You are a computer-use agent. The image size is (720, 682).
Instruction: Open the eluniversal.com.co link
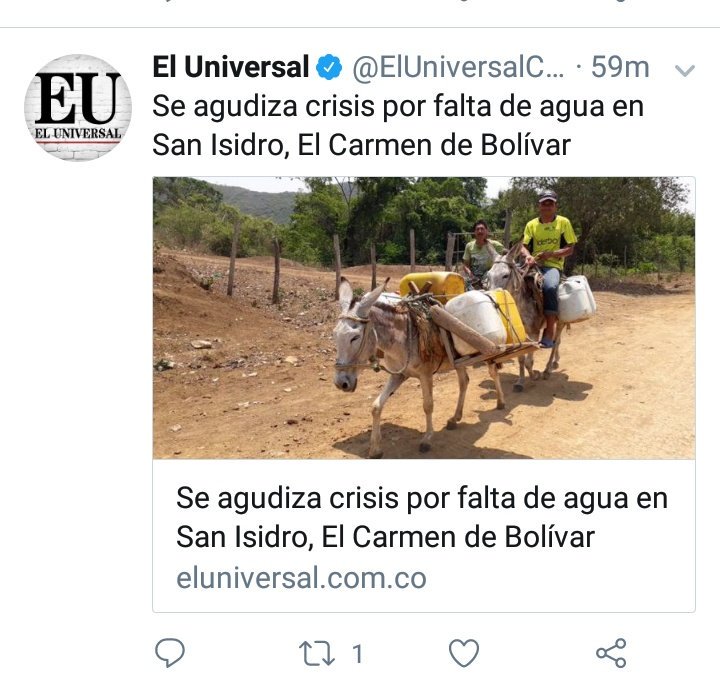(x=301, y=578)
